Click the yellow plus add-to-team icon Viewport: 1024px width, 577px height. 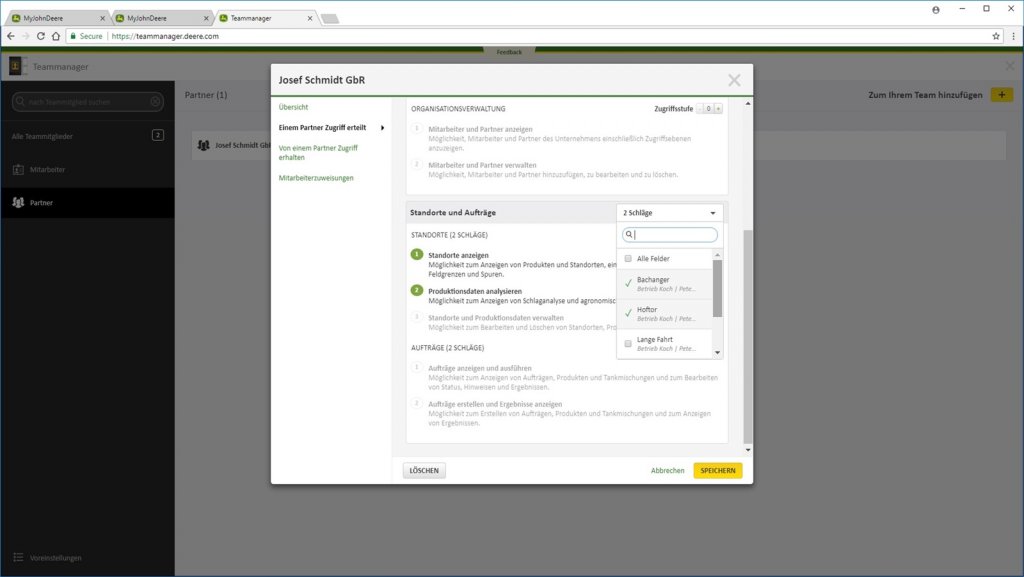[x=1002, y=95]
